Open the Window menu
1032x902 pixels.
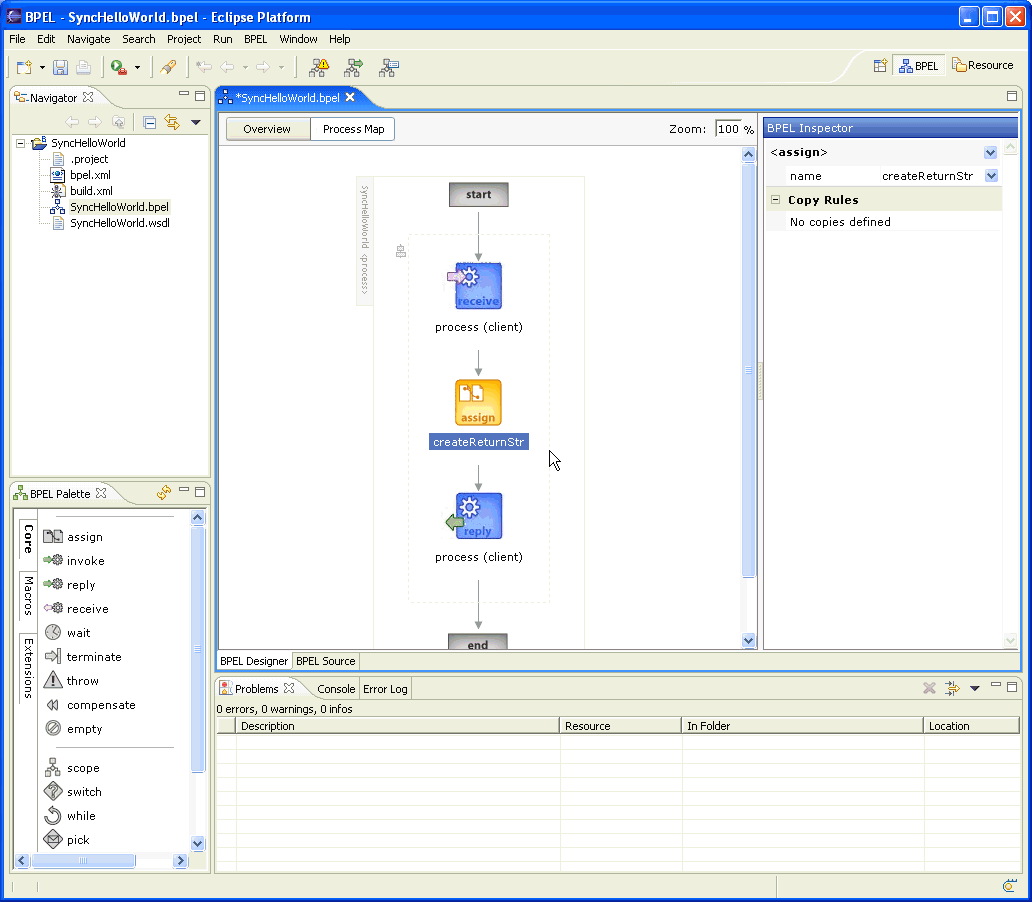(298, 39)
